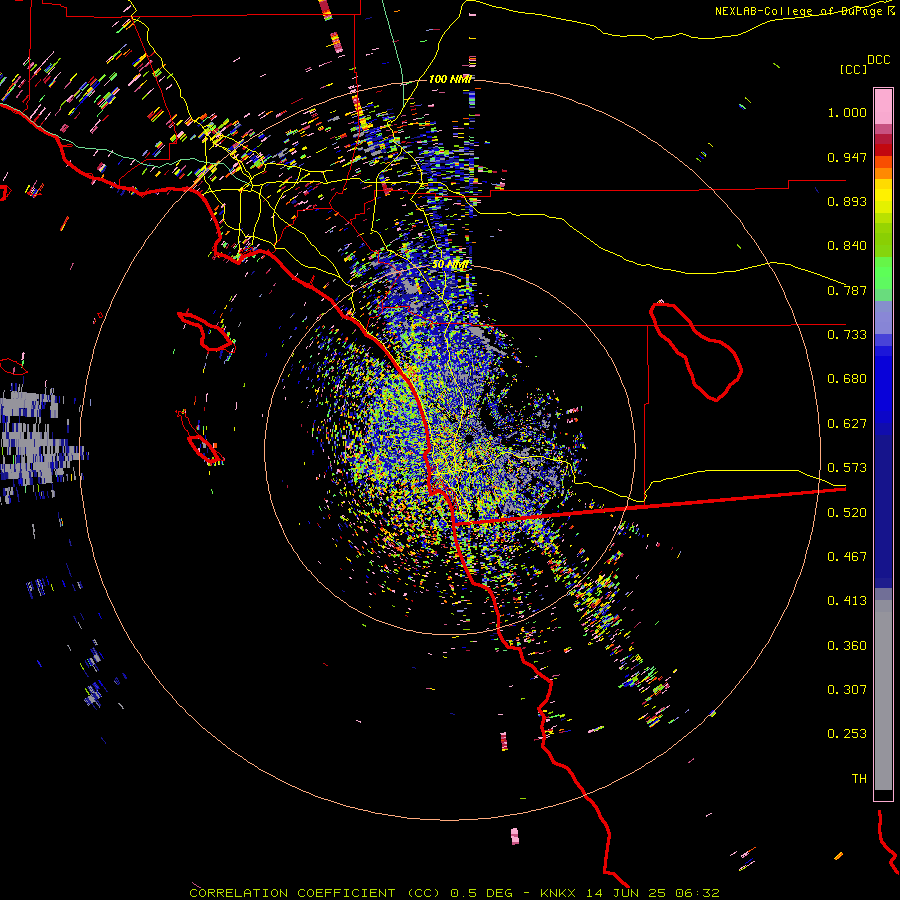Select the 0.840 value on the color scale

tap(847, 246)
